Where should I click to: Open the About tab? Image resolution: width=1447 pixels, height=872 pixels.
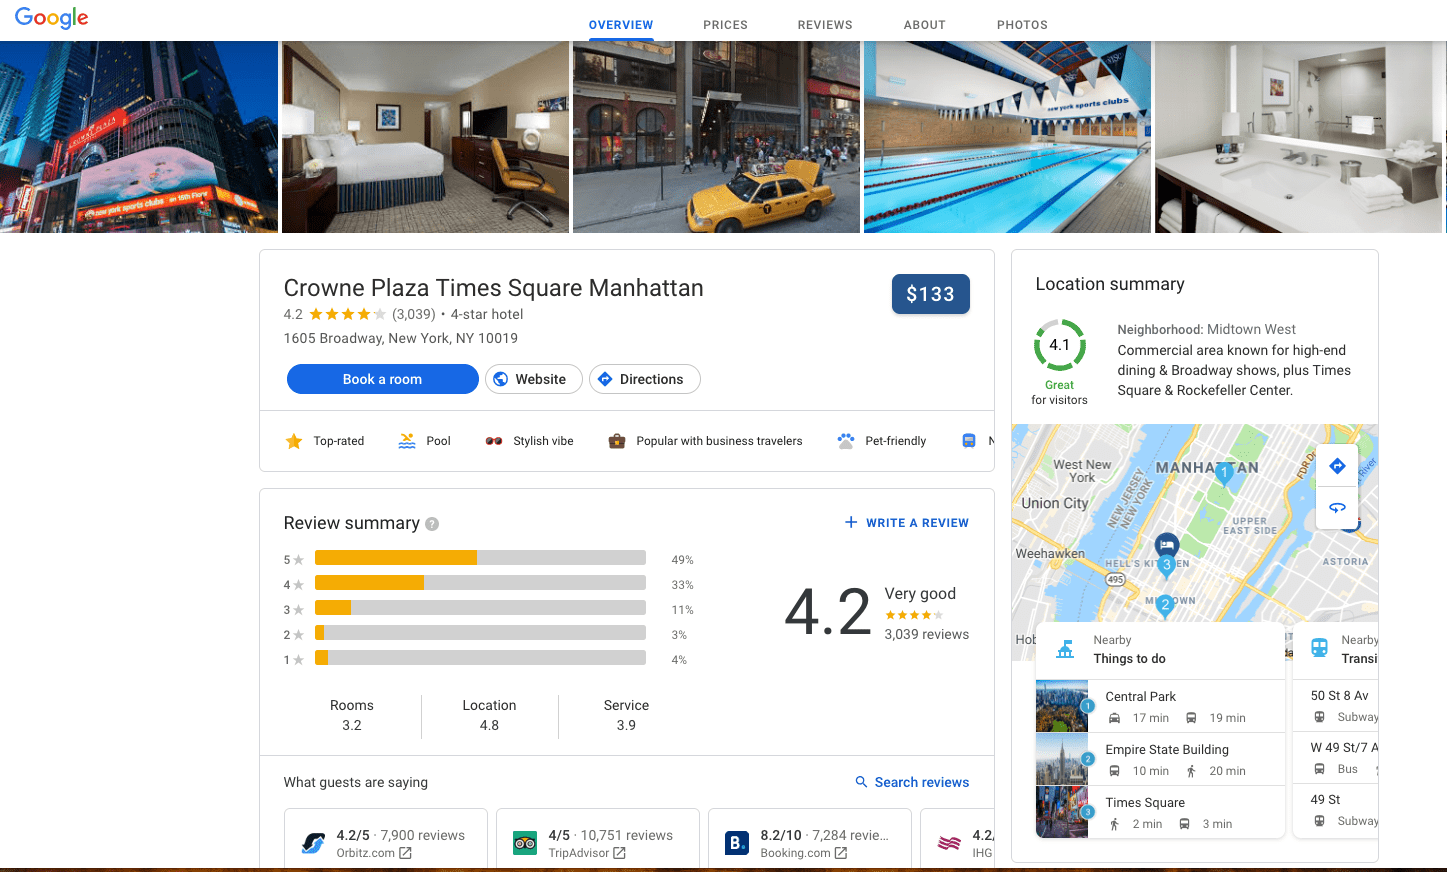coord(924,25)
